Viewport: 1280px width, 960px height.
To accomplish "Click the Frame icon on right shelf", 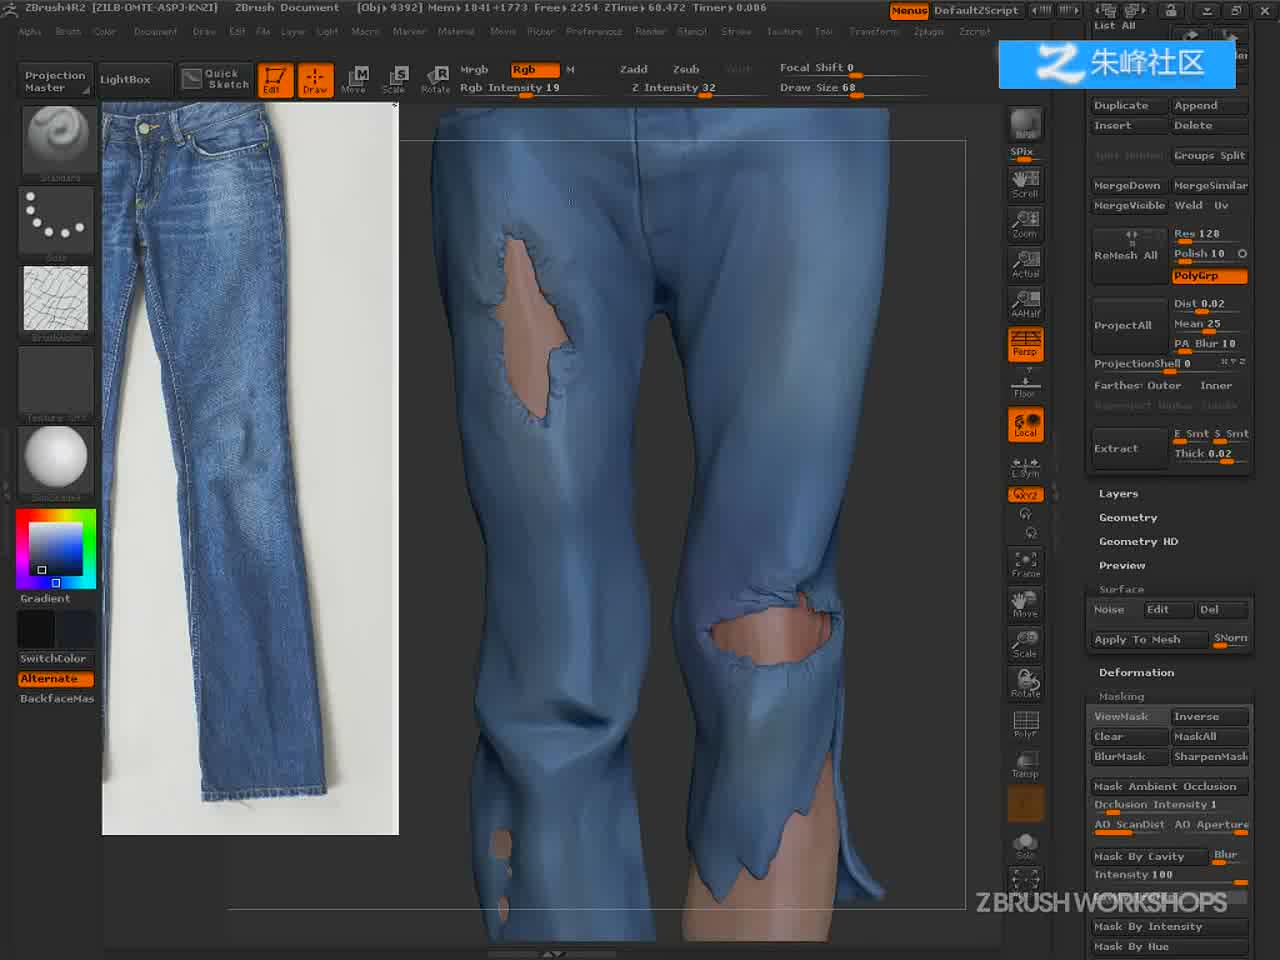I will pos(1025,564).
